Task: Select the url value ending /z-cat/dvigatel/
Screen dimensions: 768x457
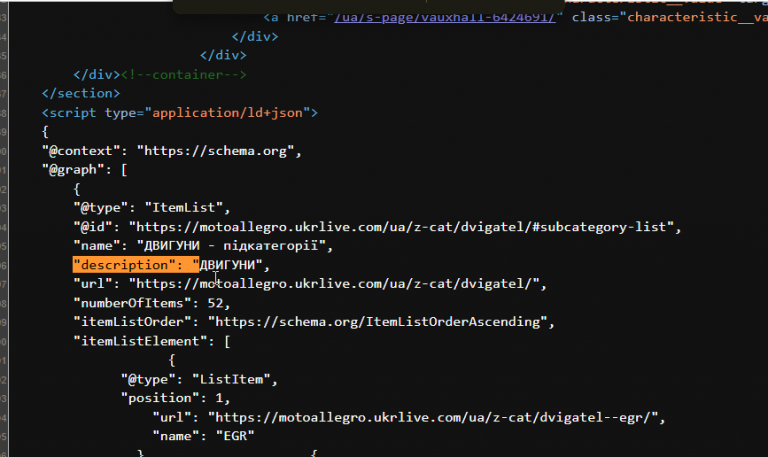Action: [x=334, y=284]
